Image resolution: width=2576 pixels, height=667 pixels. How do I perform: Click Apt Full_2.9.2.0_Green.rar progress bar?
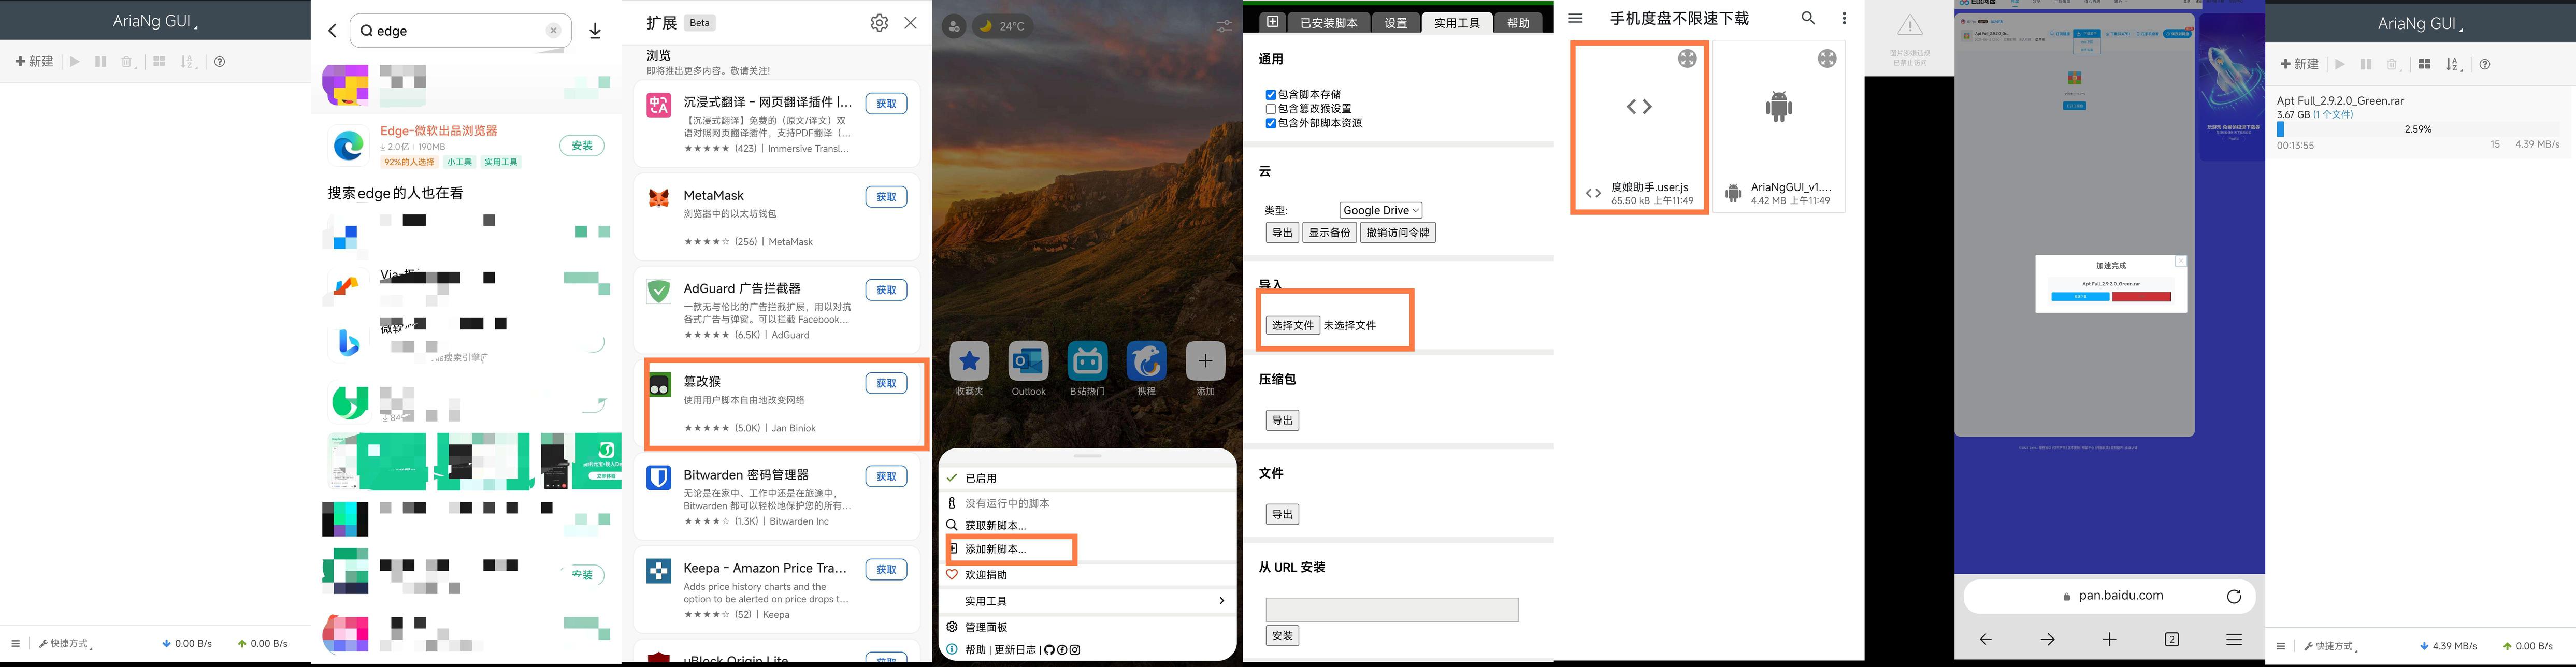click(x=2417, y=130)
